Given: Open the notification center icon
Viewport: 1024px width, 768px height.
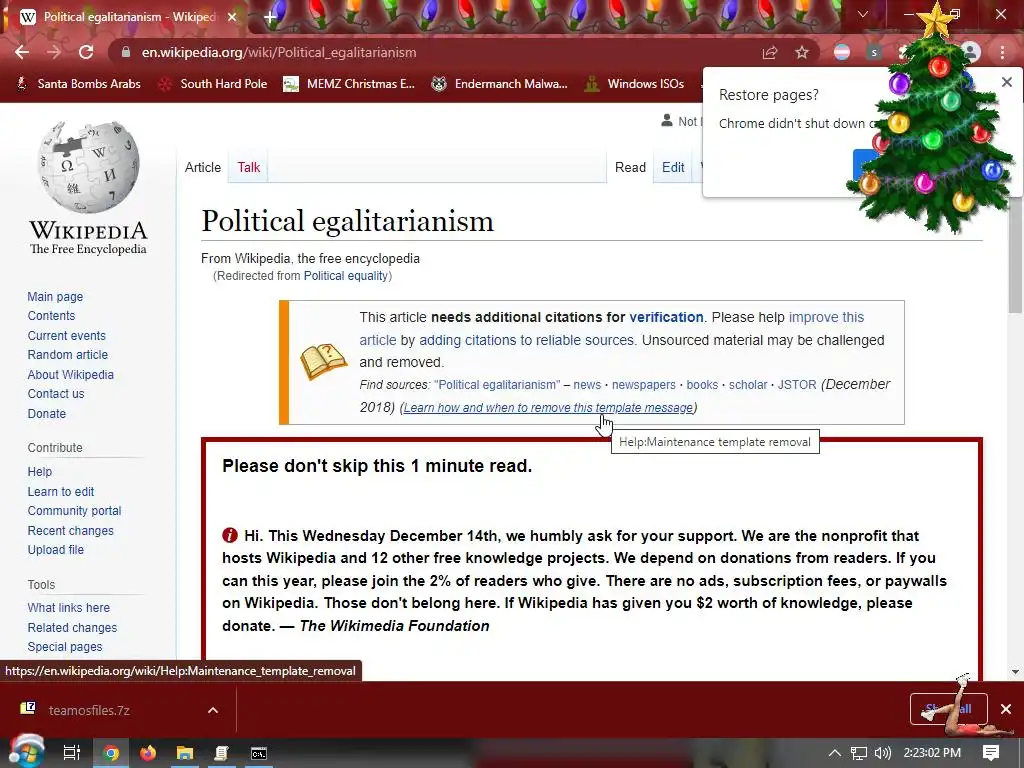Looking at the screenshot, I should [991, 753].
